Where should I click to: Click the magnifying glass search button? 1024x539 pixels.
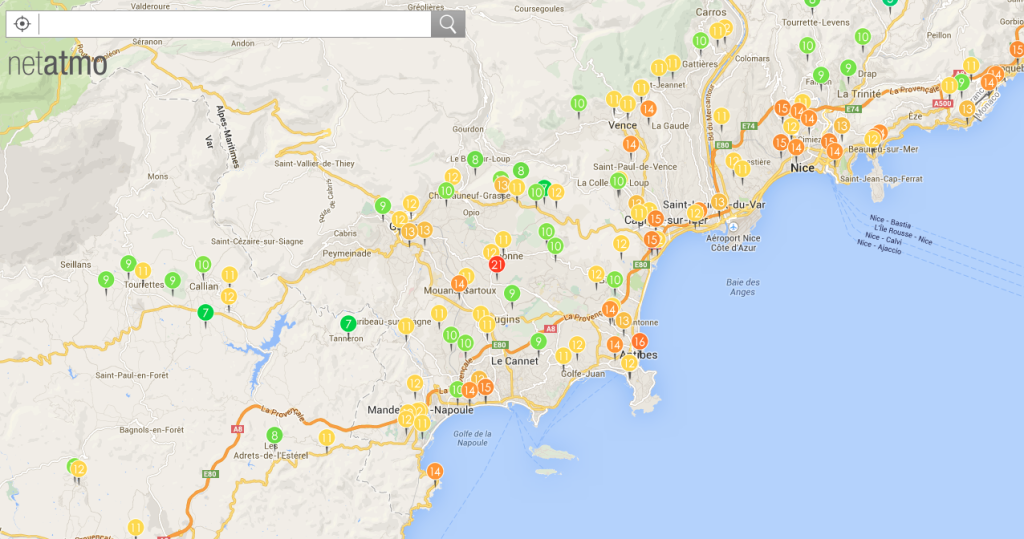pyautogui.click(x=448, y=24)
